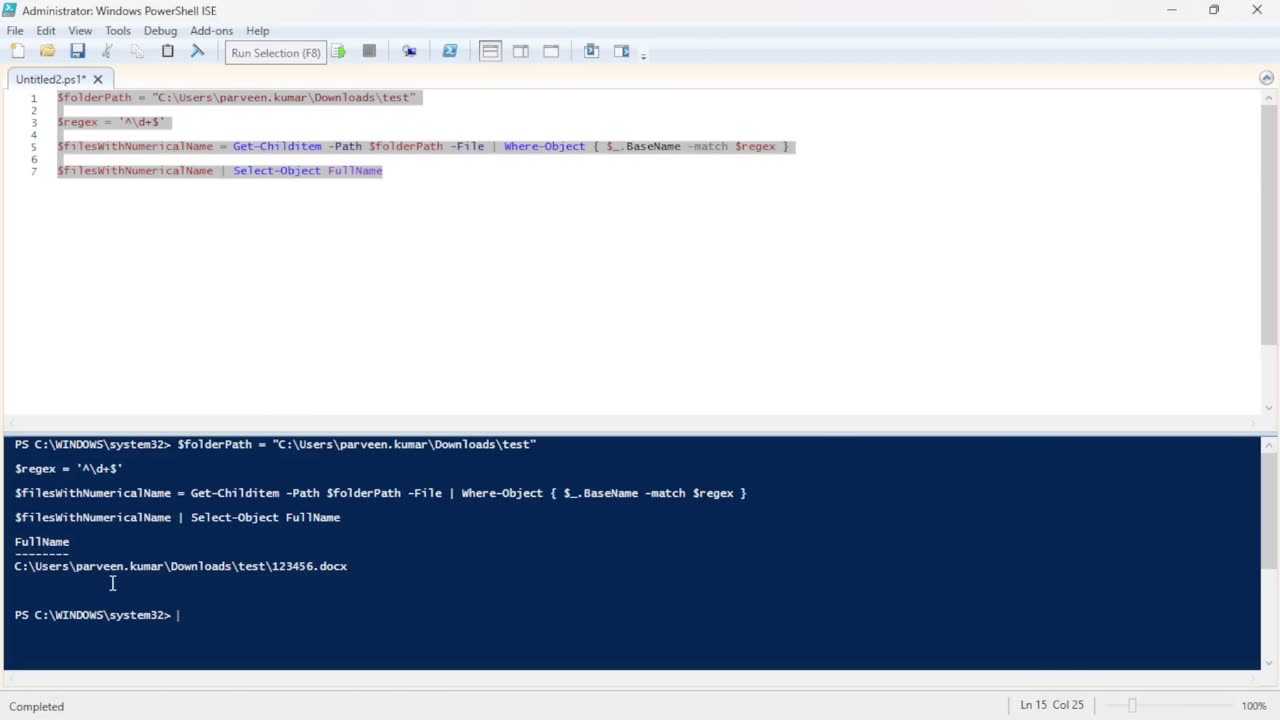Click the Ln 15 Col 25 position indicator
1280x720 pixels.
coord(1052,705)
